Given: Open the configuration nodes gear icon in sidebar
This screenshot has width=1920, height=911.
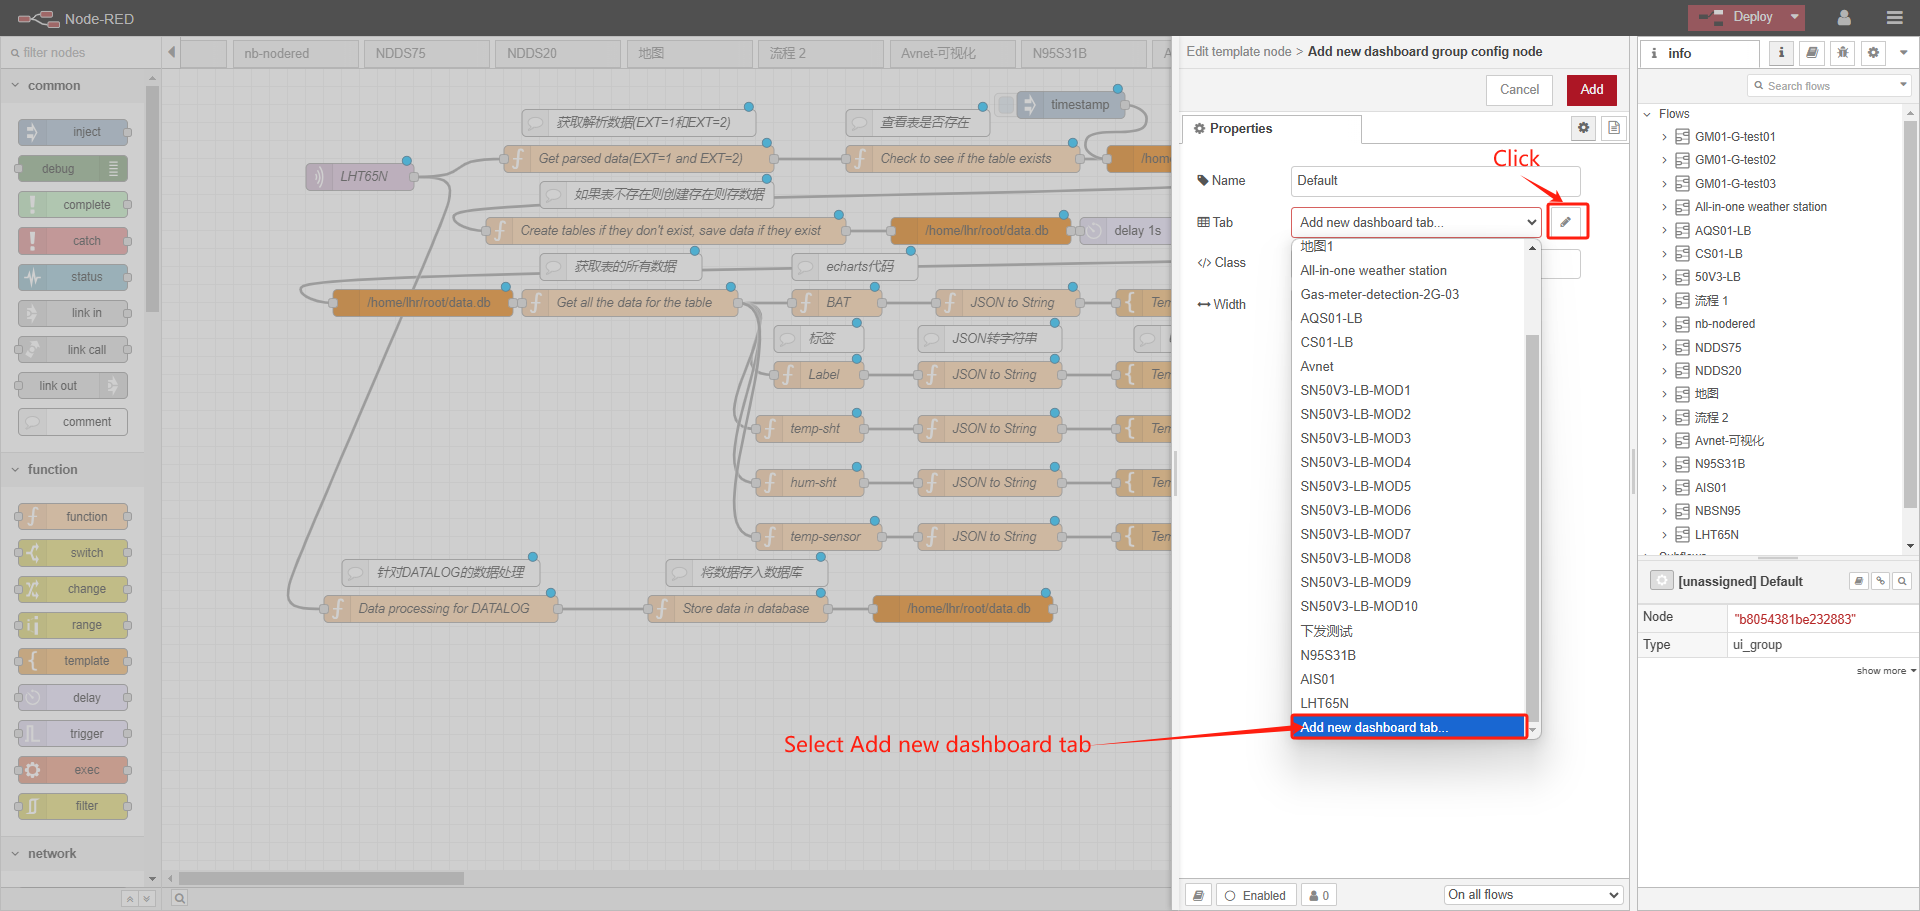Looking at the screenshot, I should tap(1873, 53).
